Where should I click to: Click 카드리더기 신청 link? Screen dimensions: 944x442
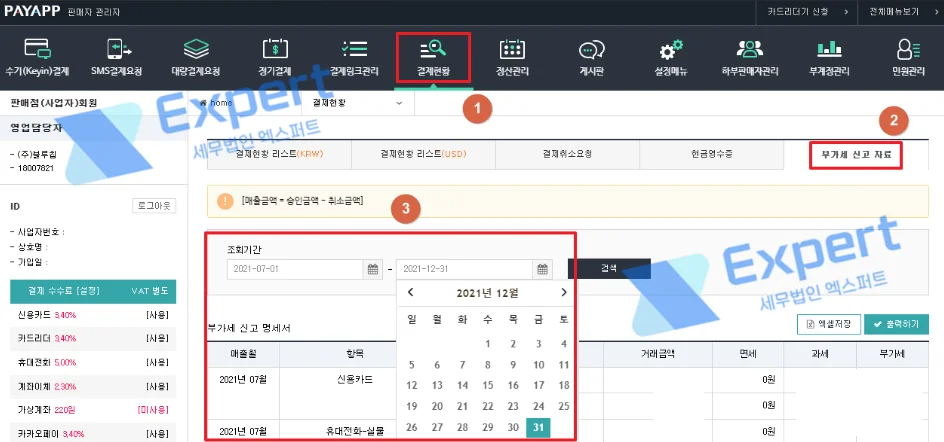point(806,11)
